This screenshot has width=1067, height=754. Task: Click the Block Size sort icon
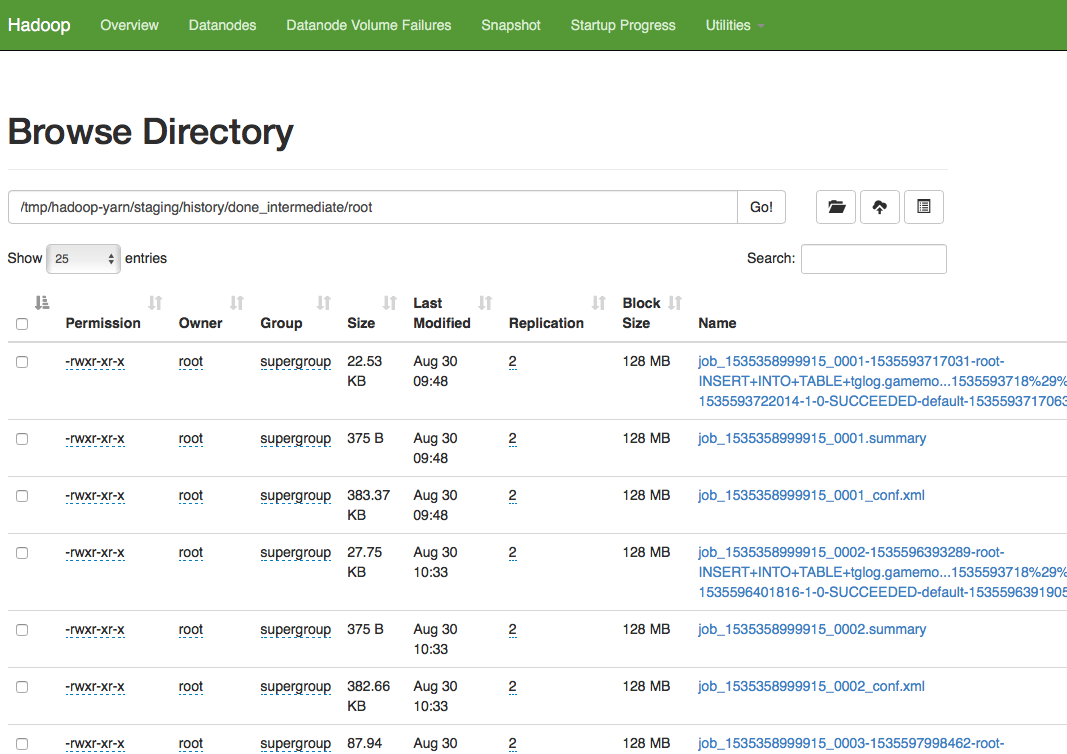[675, 303]
